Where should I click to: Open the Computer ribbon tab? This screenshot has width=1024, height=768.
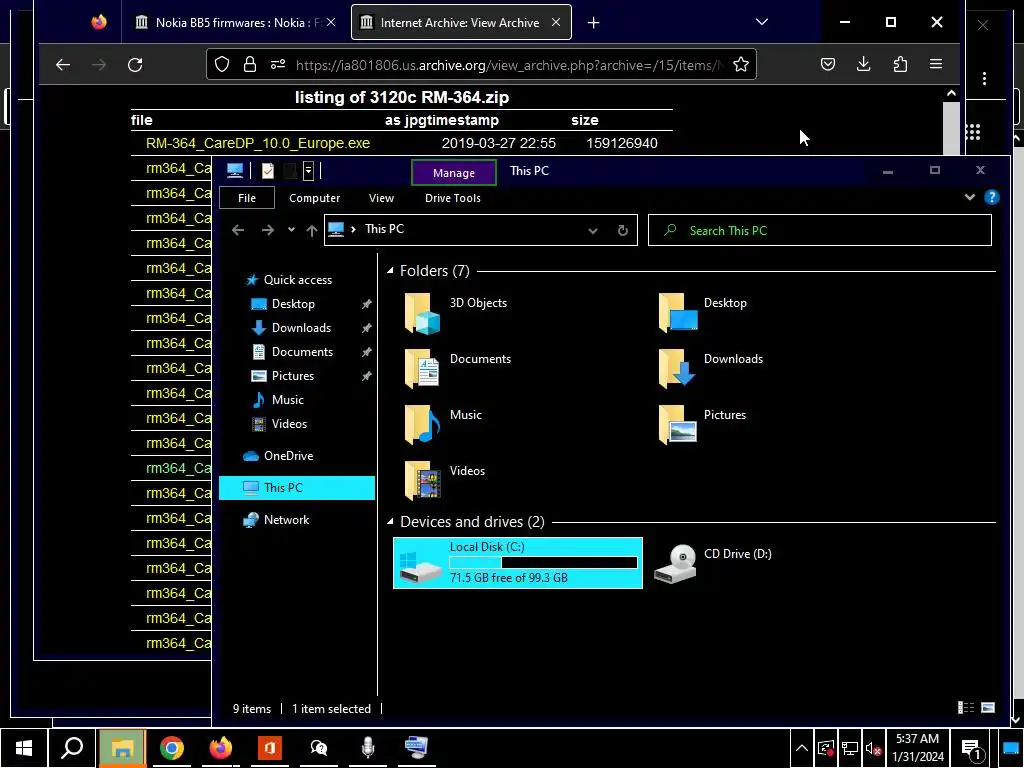point(314,198)
